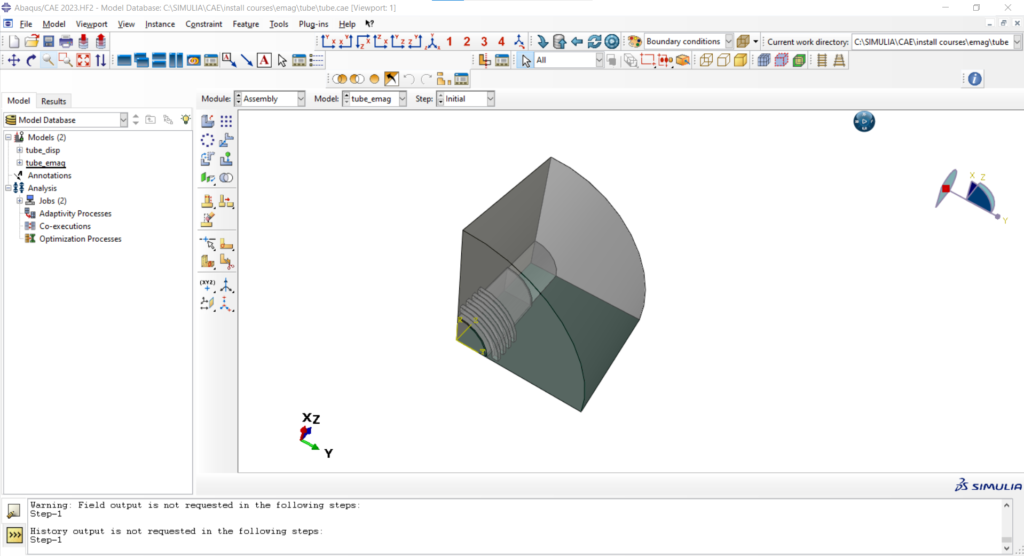This screenshot has width=1024, height=556.
Task: Click the New Model Database icon
Action: [x=14, y=42]
